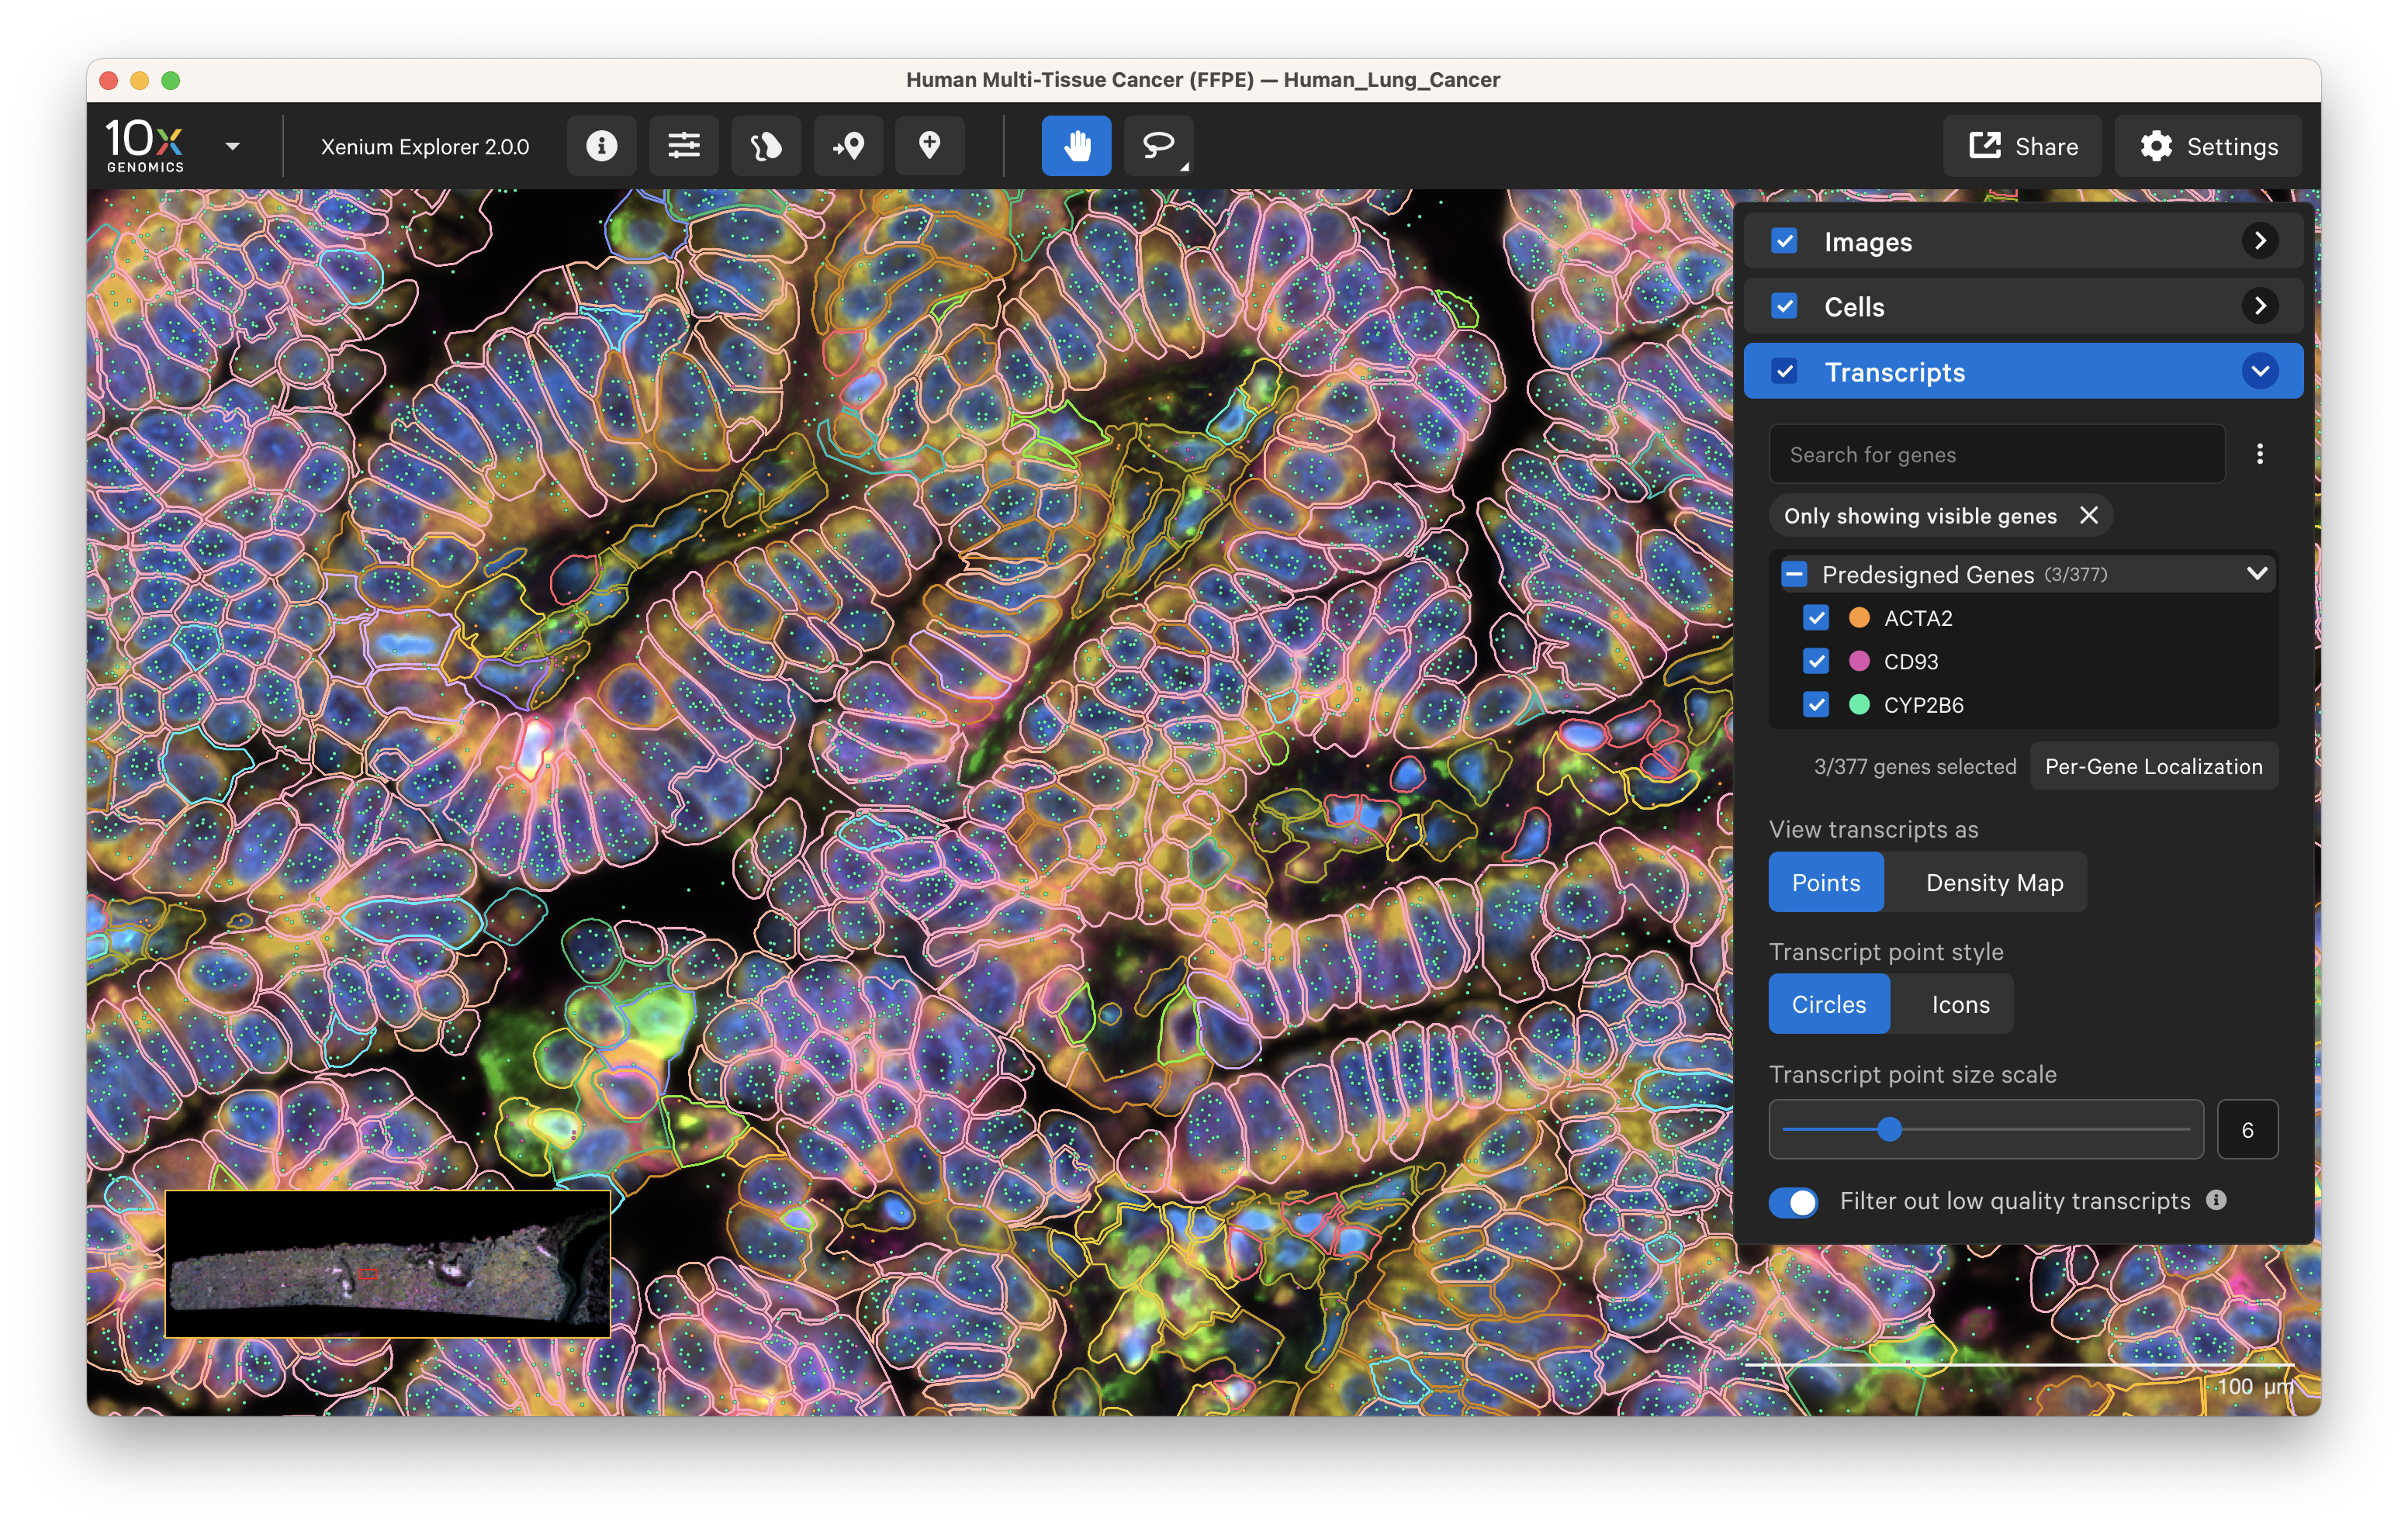Turn off filtering of low quality transcripts
This screenshot has height=1531, width=2408.
click(1793, 1202)
